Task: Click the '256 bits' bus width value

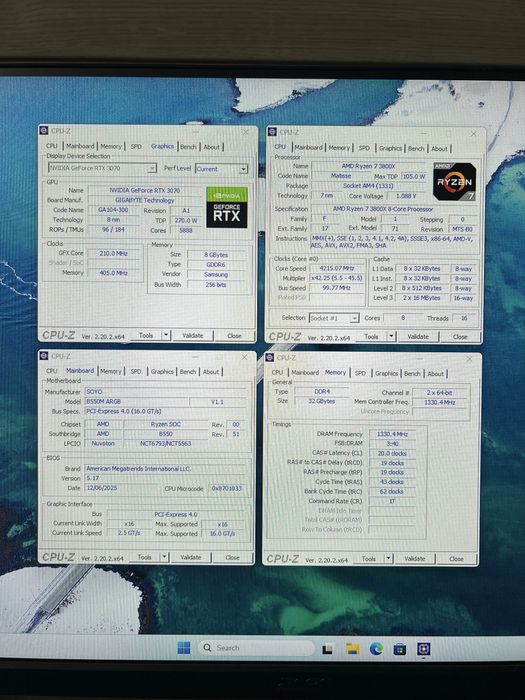Action: click(x=216, y=284)
